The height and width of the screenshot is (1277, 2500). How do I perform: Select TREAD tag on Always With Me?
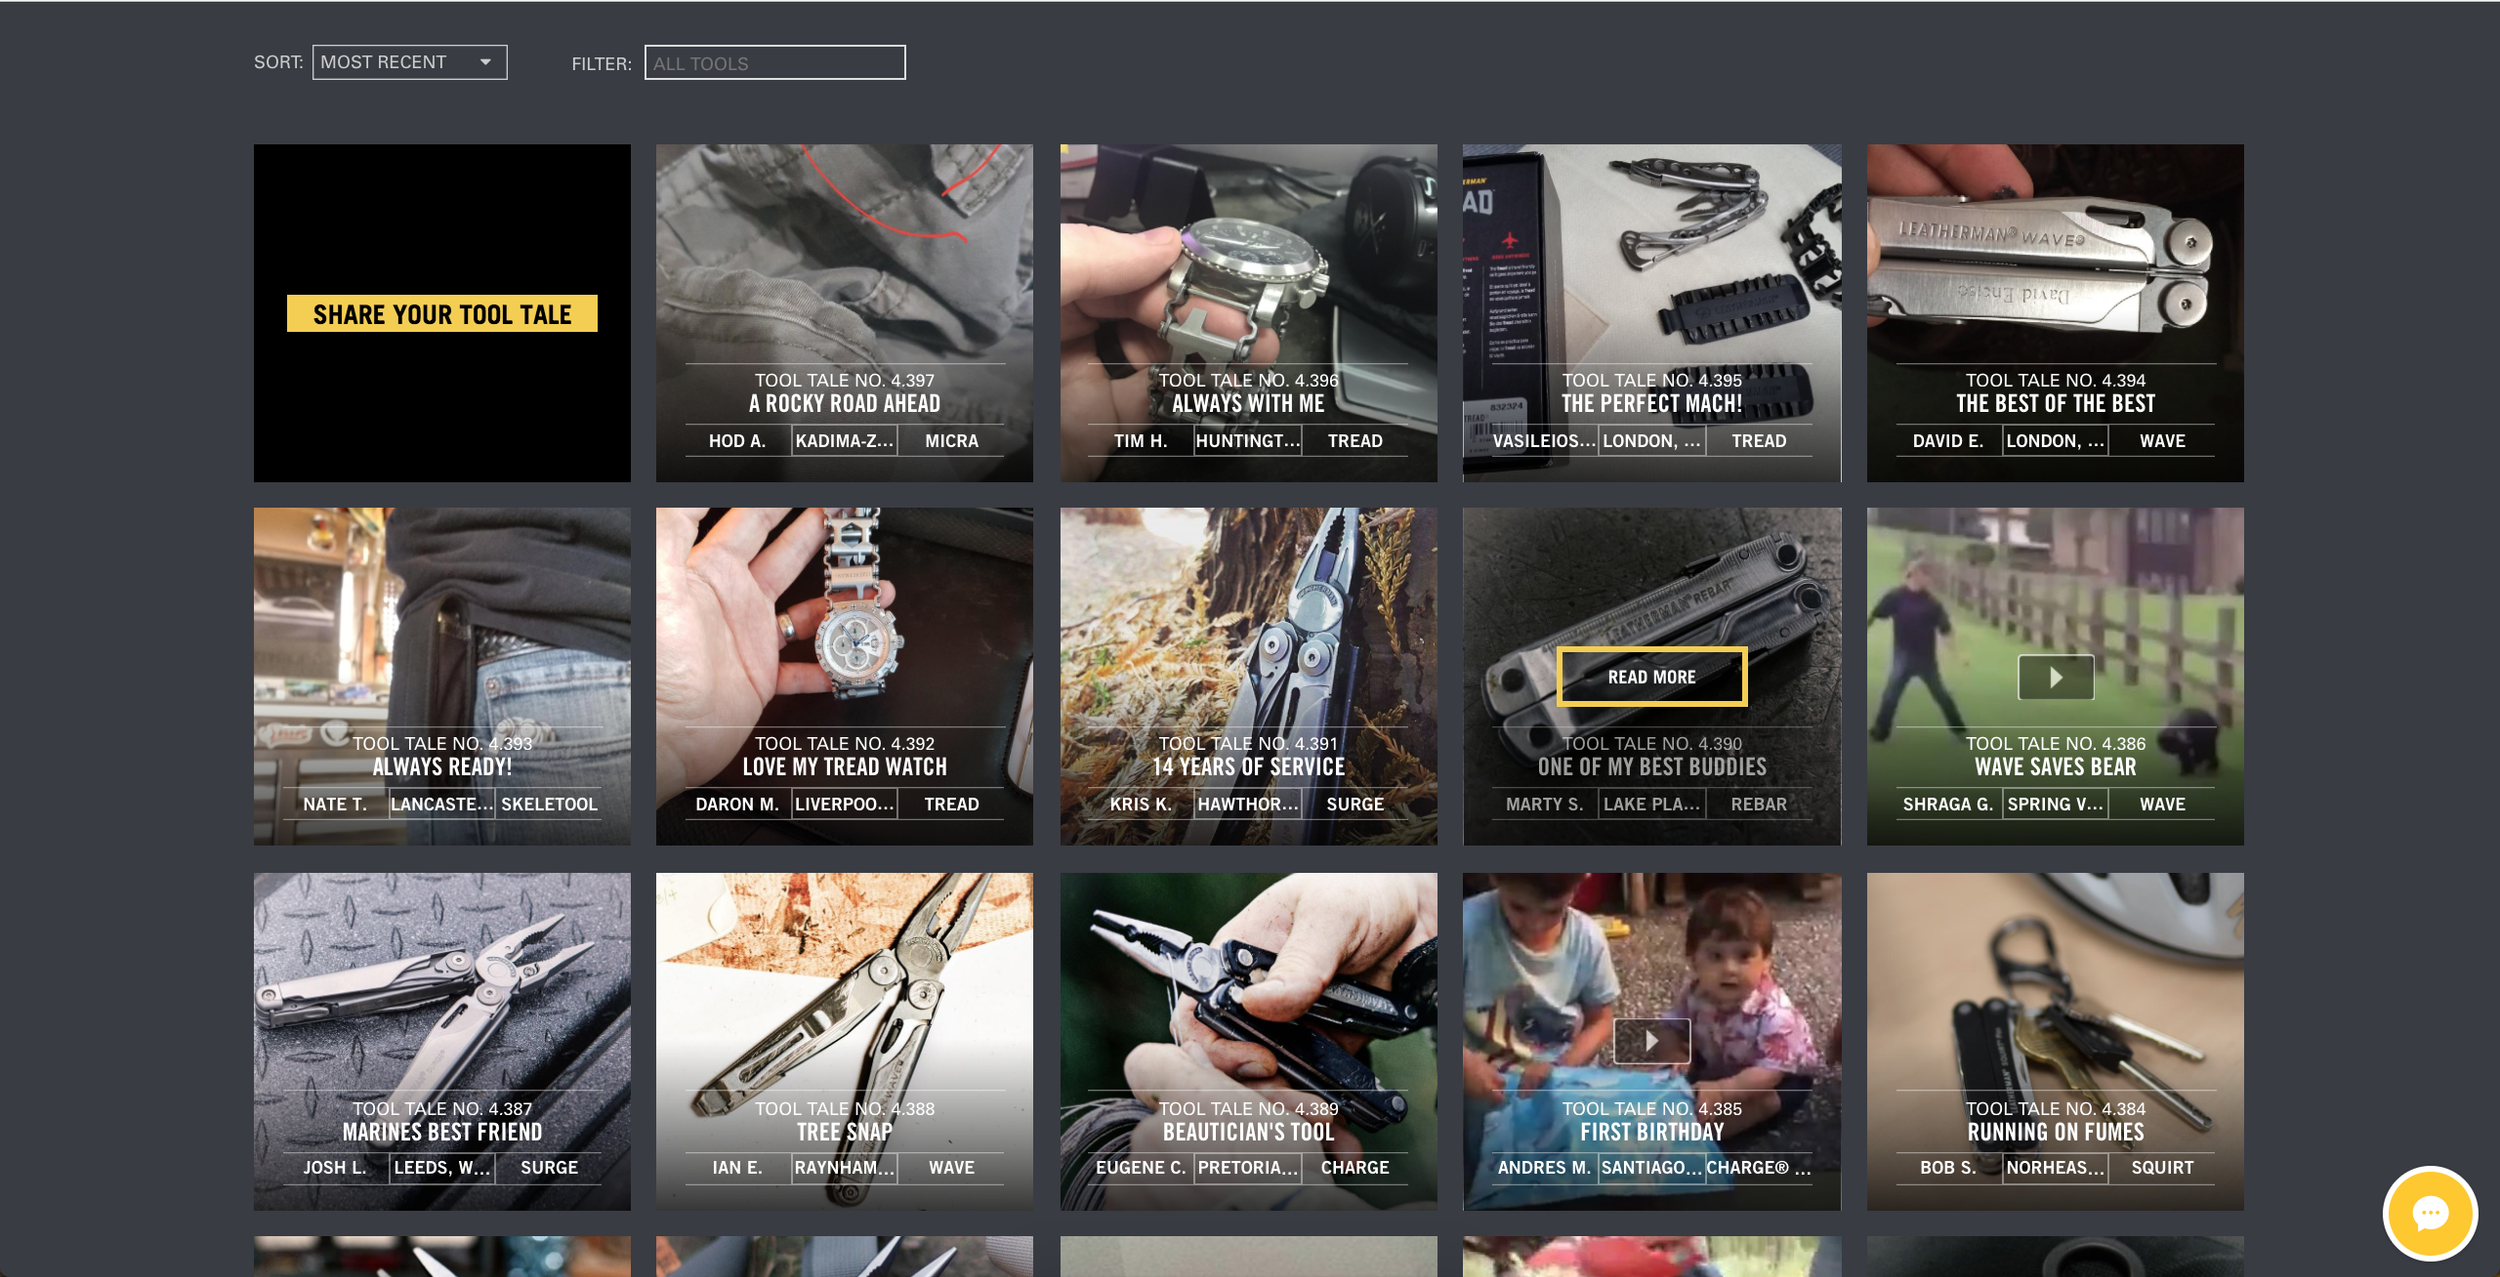click(x=1355, y=441)
